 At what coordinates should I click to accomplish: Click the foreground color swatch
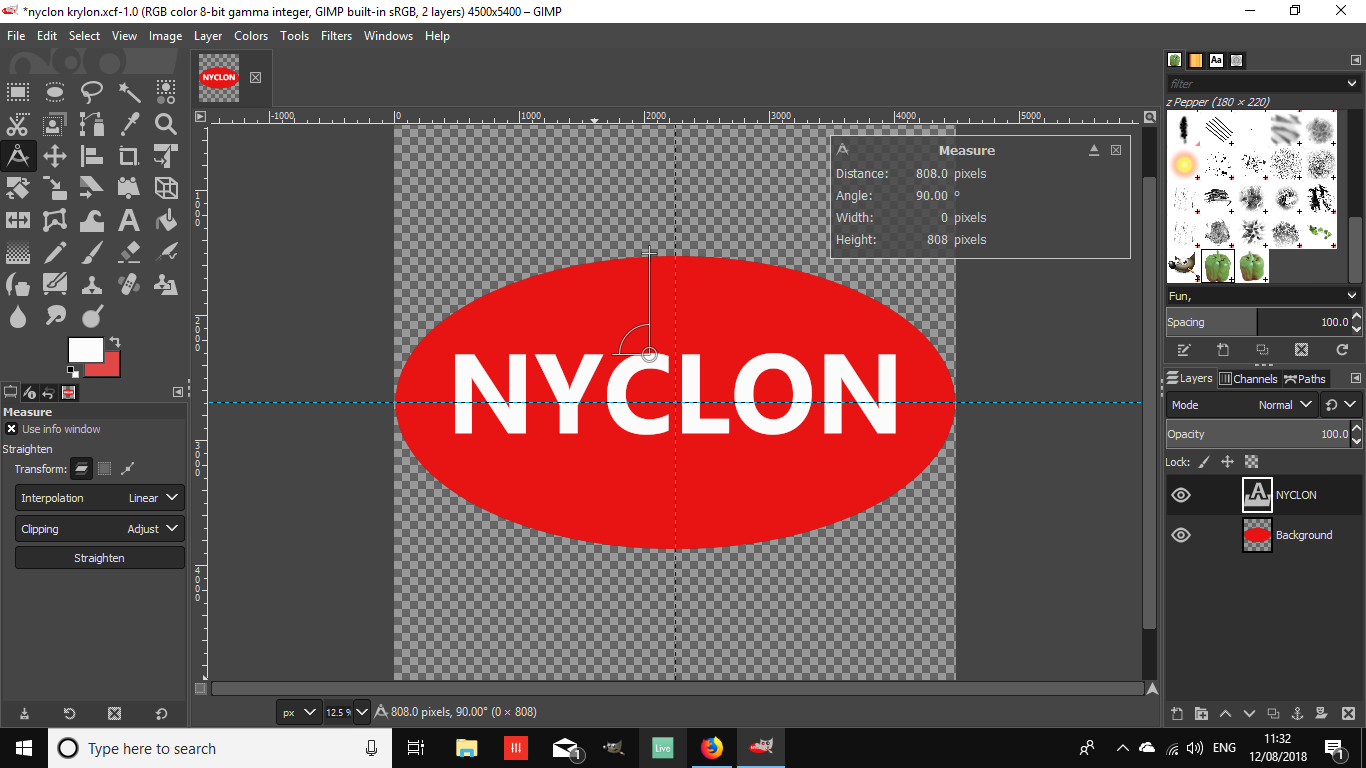click(x=85, y=350)
